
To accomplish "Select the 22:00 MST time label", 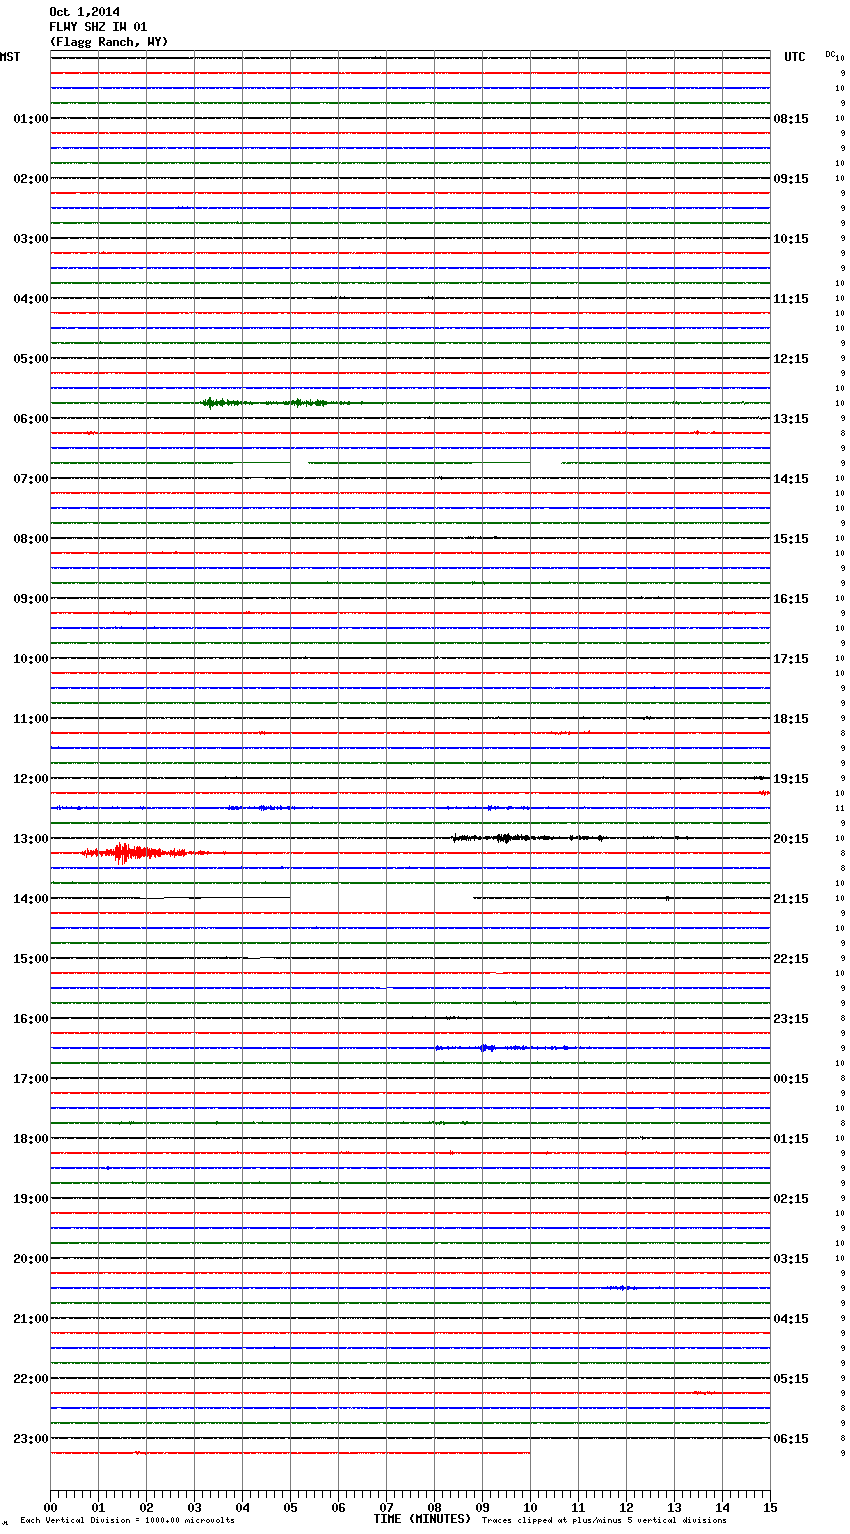I will pyautogui.click(x=31, y=1379).
